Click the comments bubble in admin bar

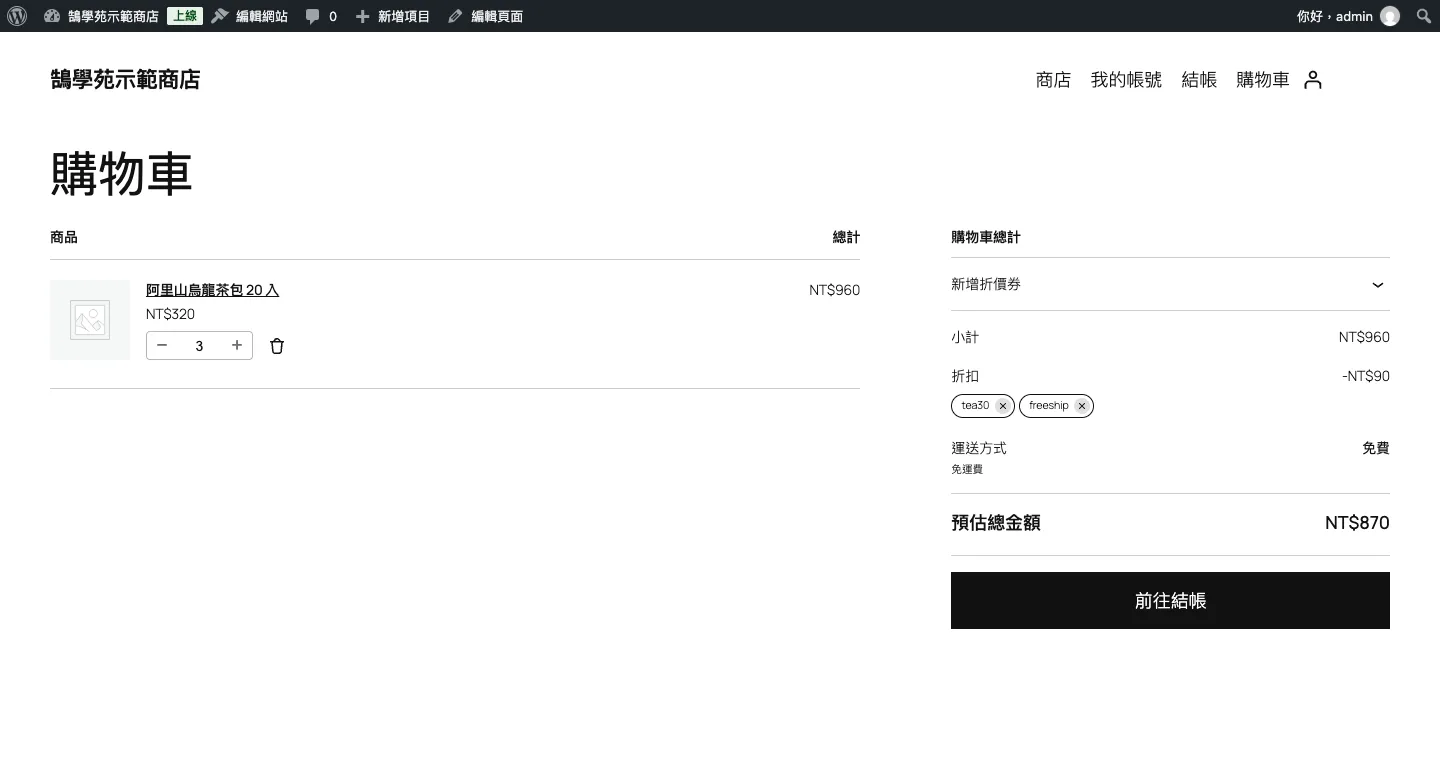coord(321,16)
